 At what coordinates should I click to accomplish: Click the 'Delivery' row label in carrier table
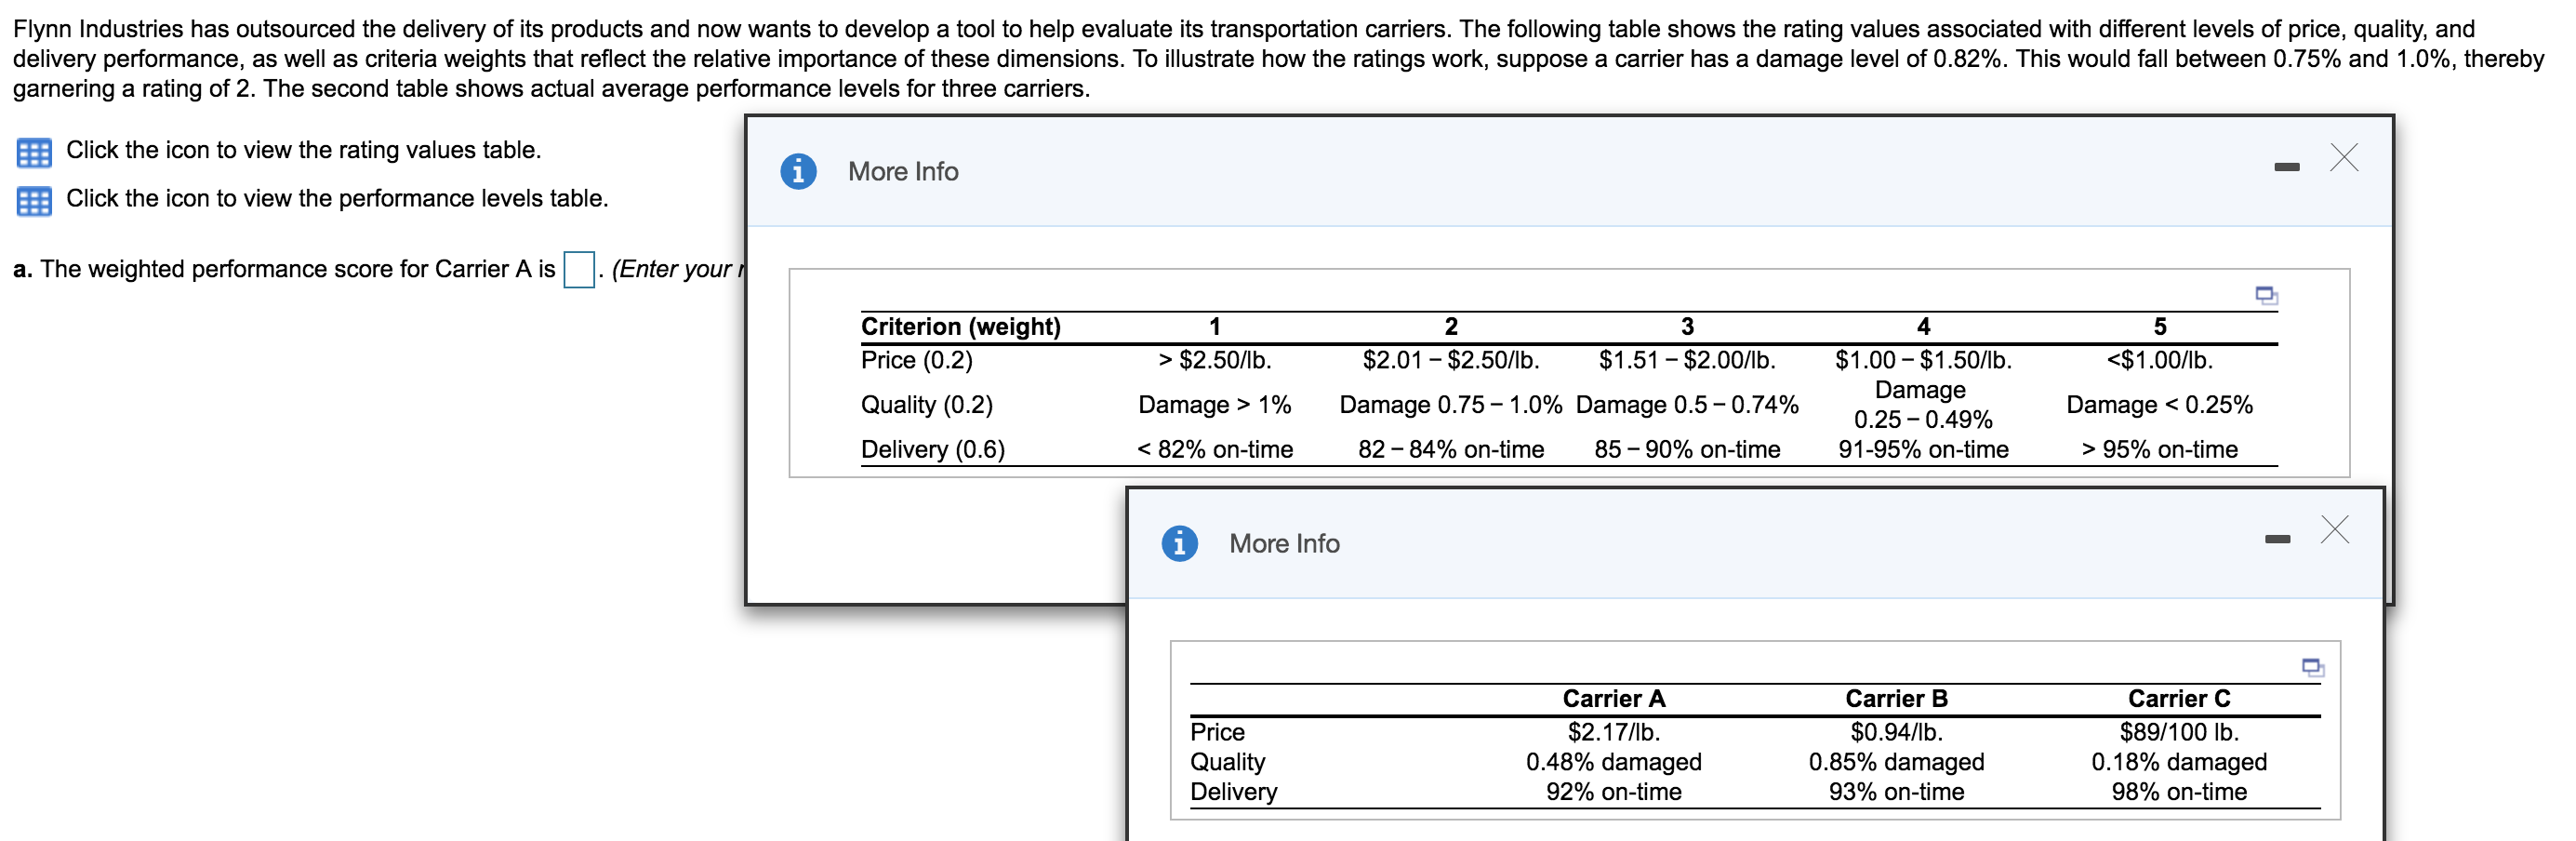[1234, 792]
